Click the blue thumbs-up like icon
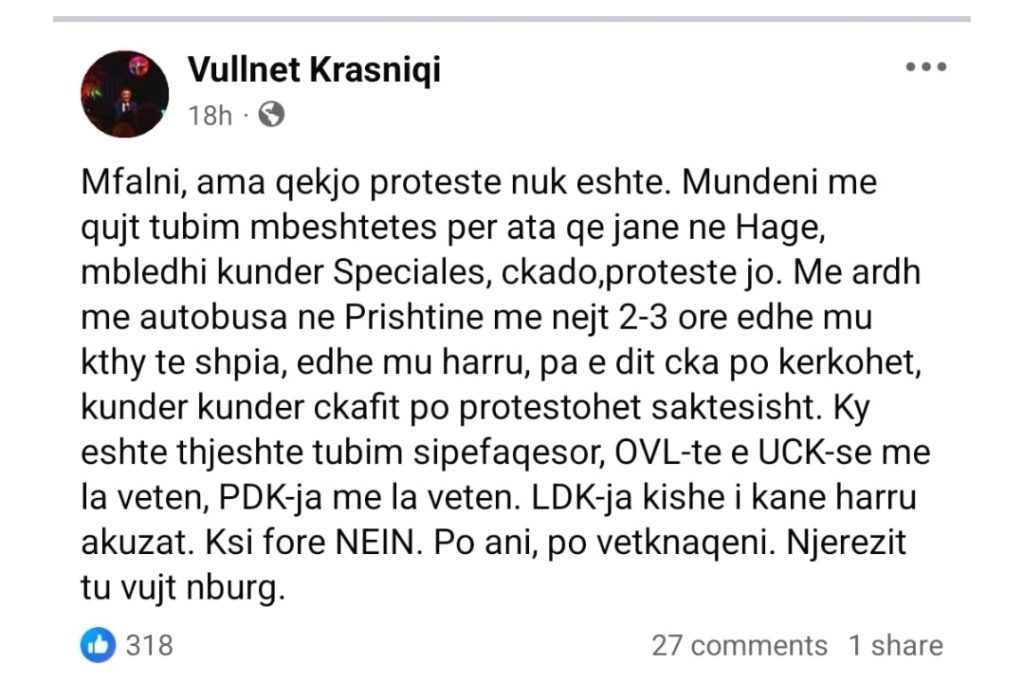Viewport: 1024px width, 683px height. pyautogui.click(x=98, y=645)
